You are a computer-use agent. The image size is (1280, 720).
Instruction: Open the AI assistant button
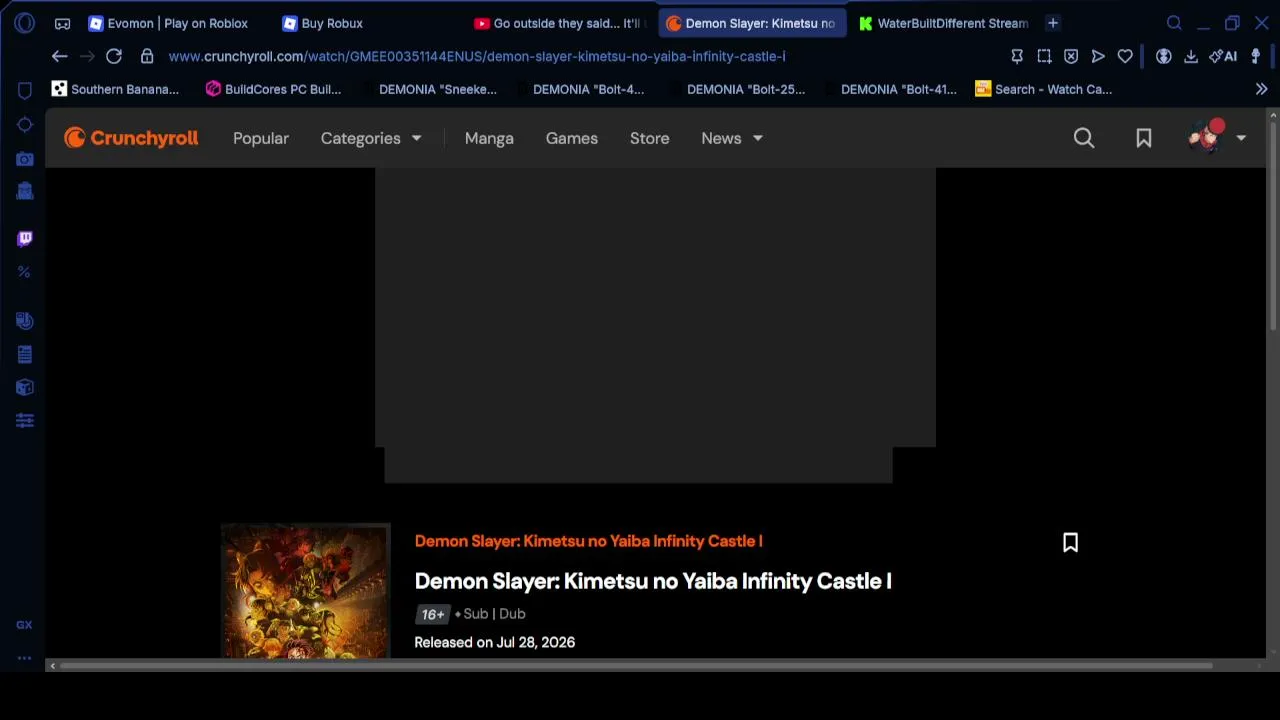1223,56
